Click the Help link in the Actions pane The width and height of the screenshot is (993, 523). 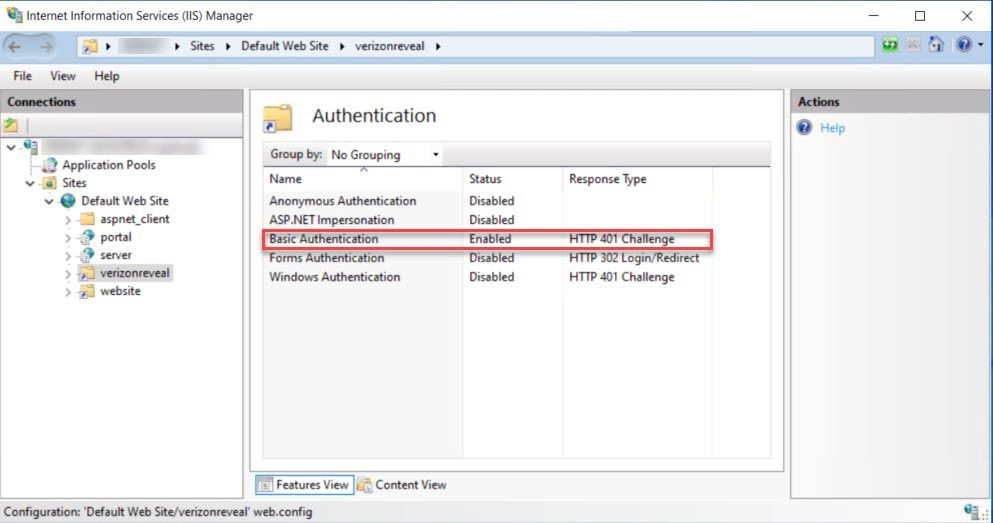coord(832,128)
